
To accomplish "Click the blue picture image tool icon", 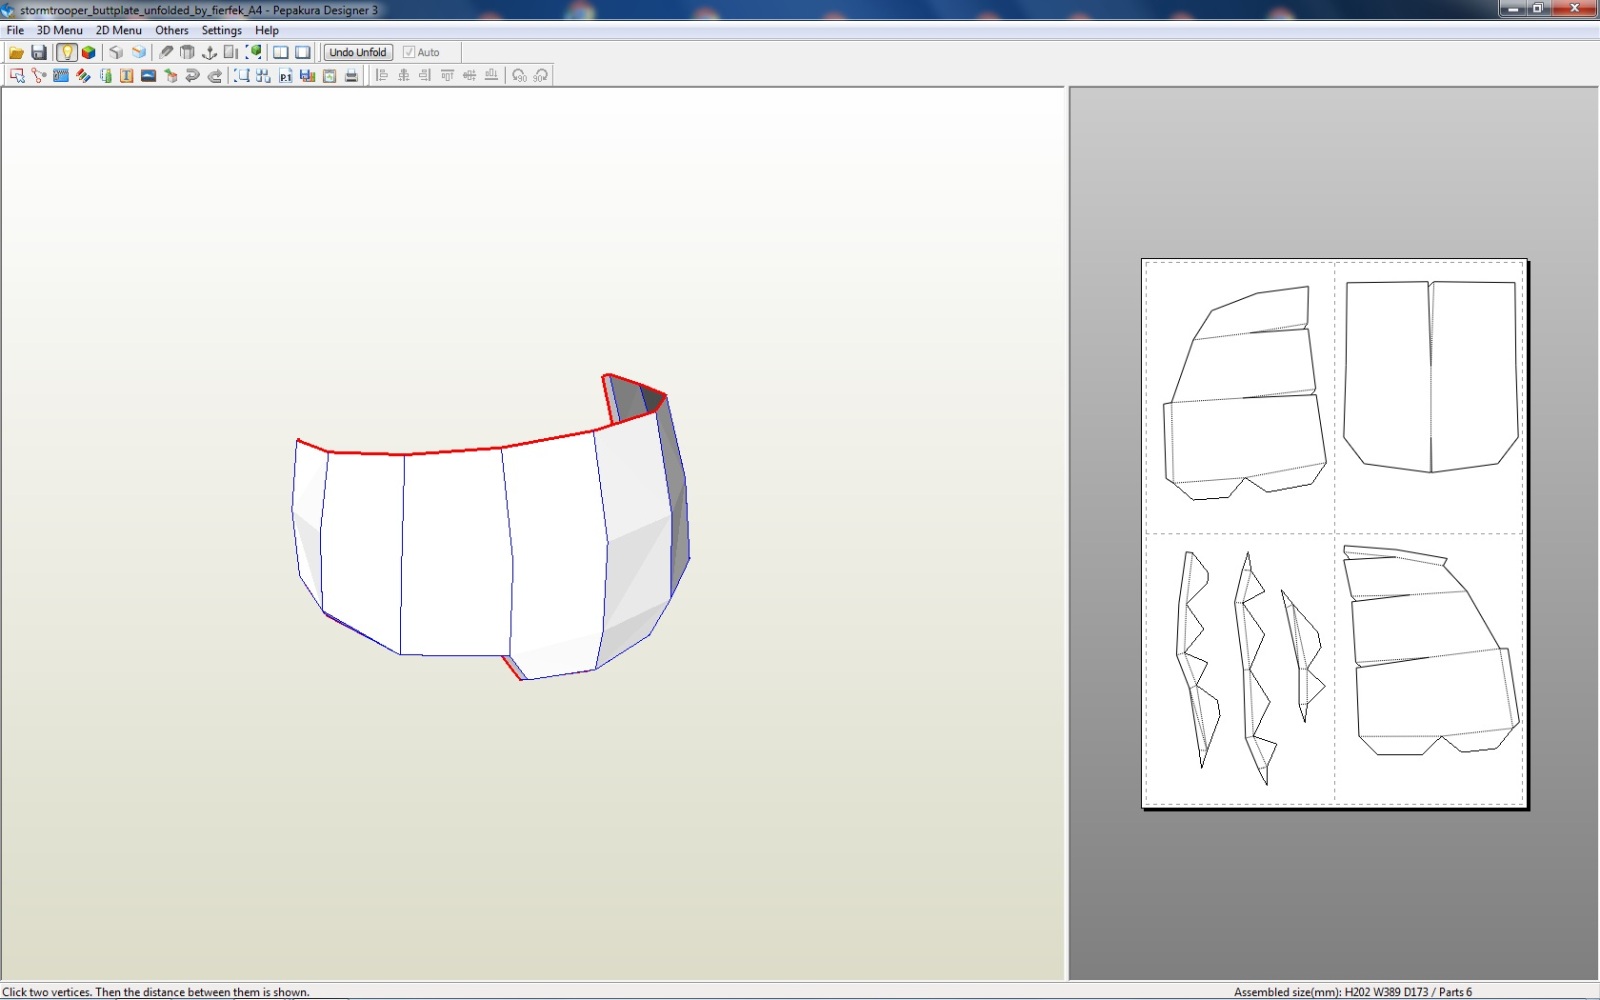I will (x=149, y=75).
